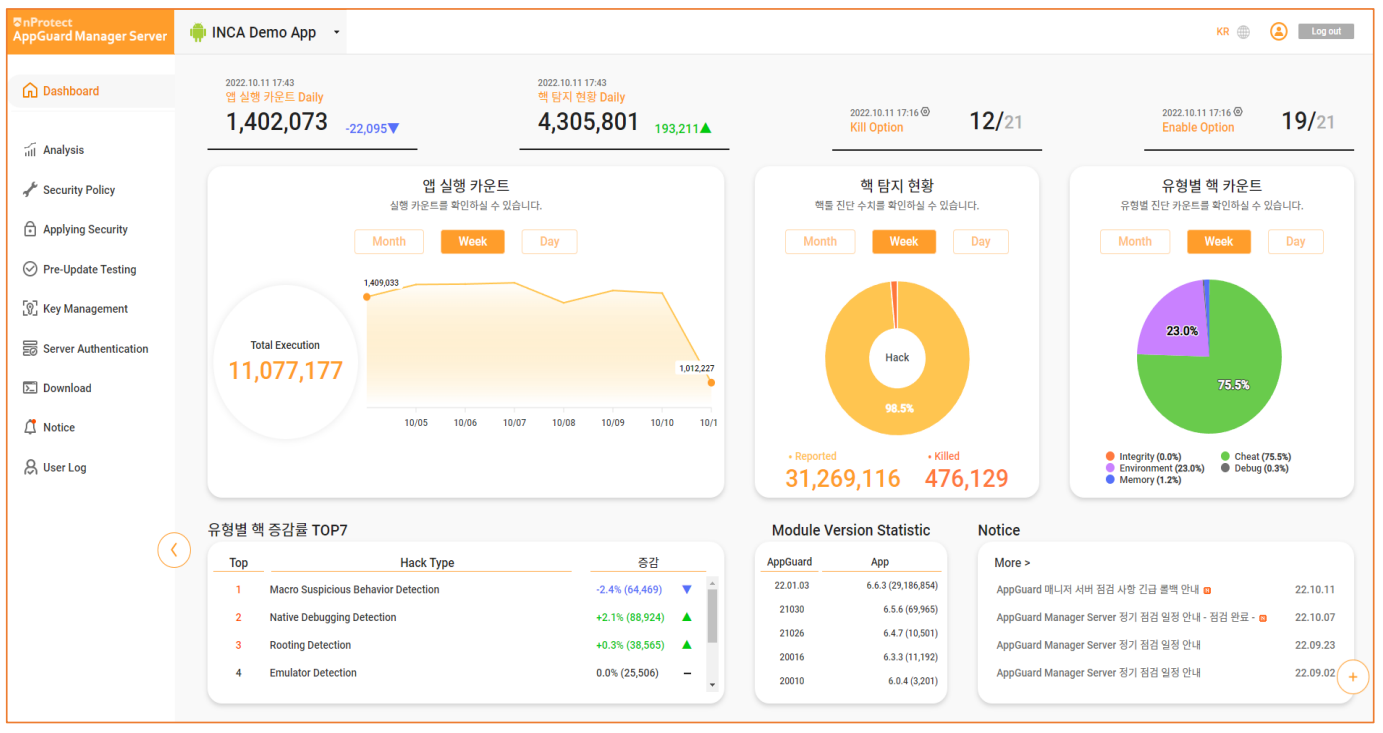Viewport: 1383px width, 733px height.
Task: Click the Enable Option label
Action: tap(1198, 127)
